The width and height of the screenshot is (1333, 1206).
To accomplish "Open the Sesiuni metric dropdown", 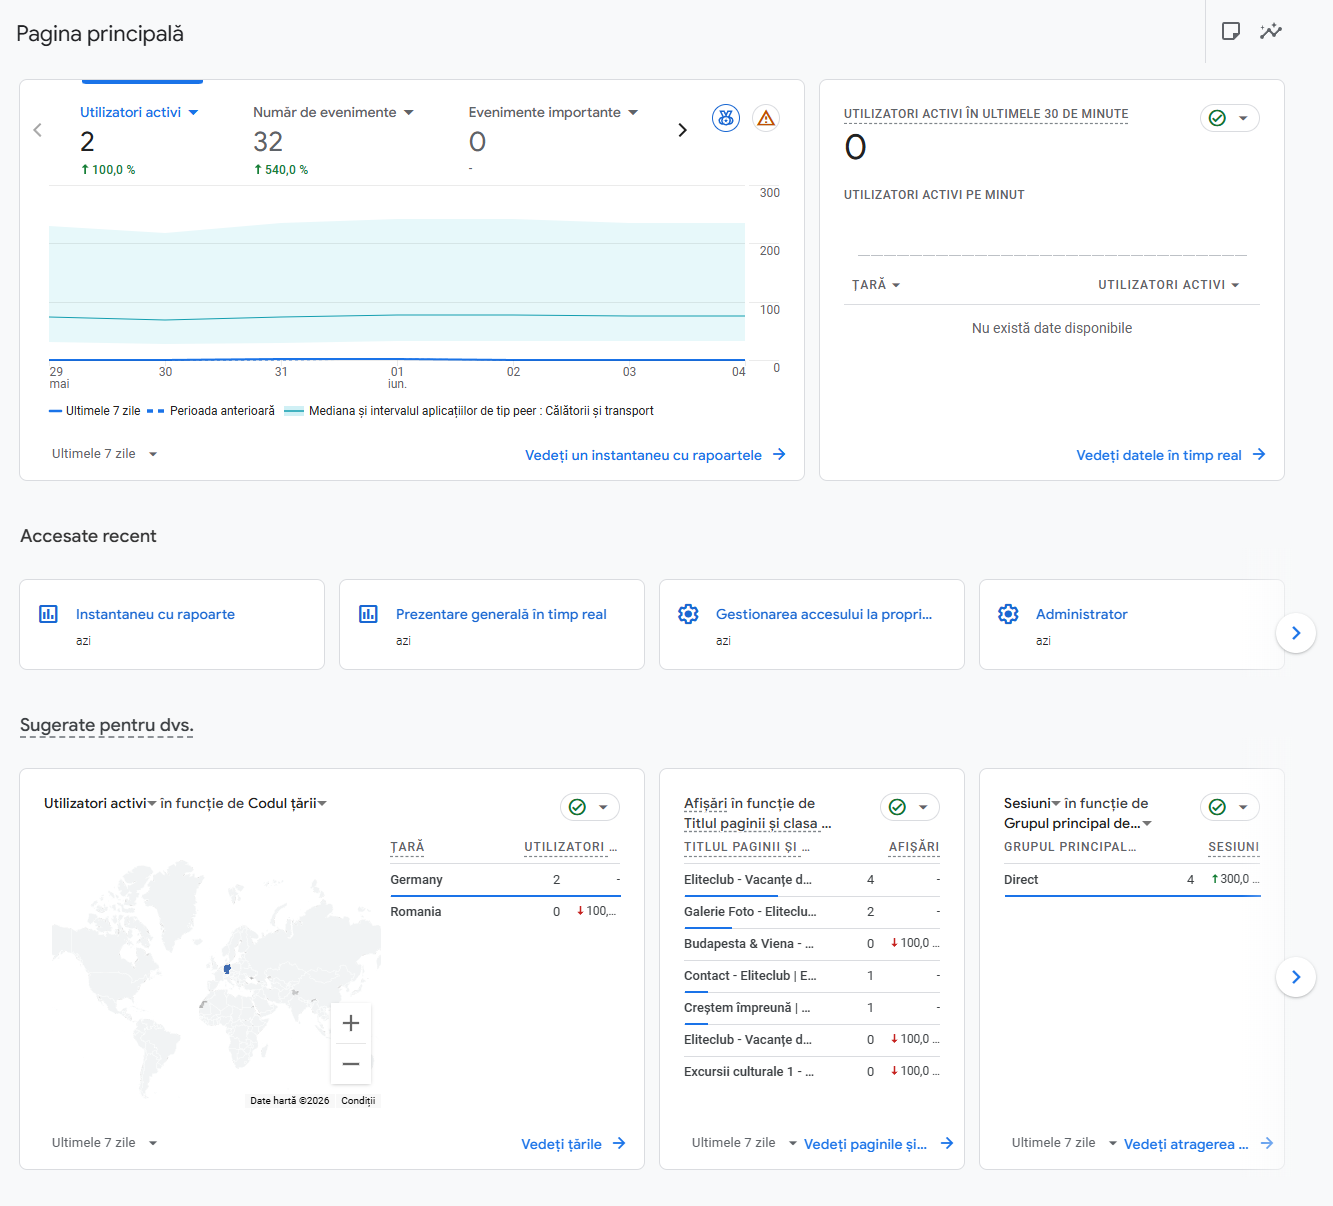I will click(1032, 803).
